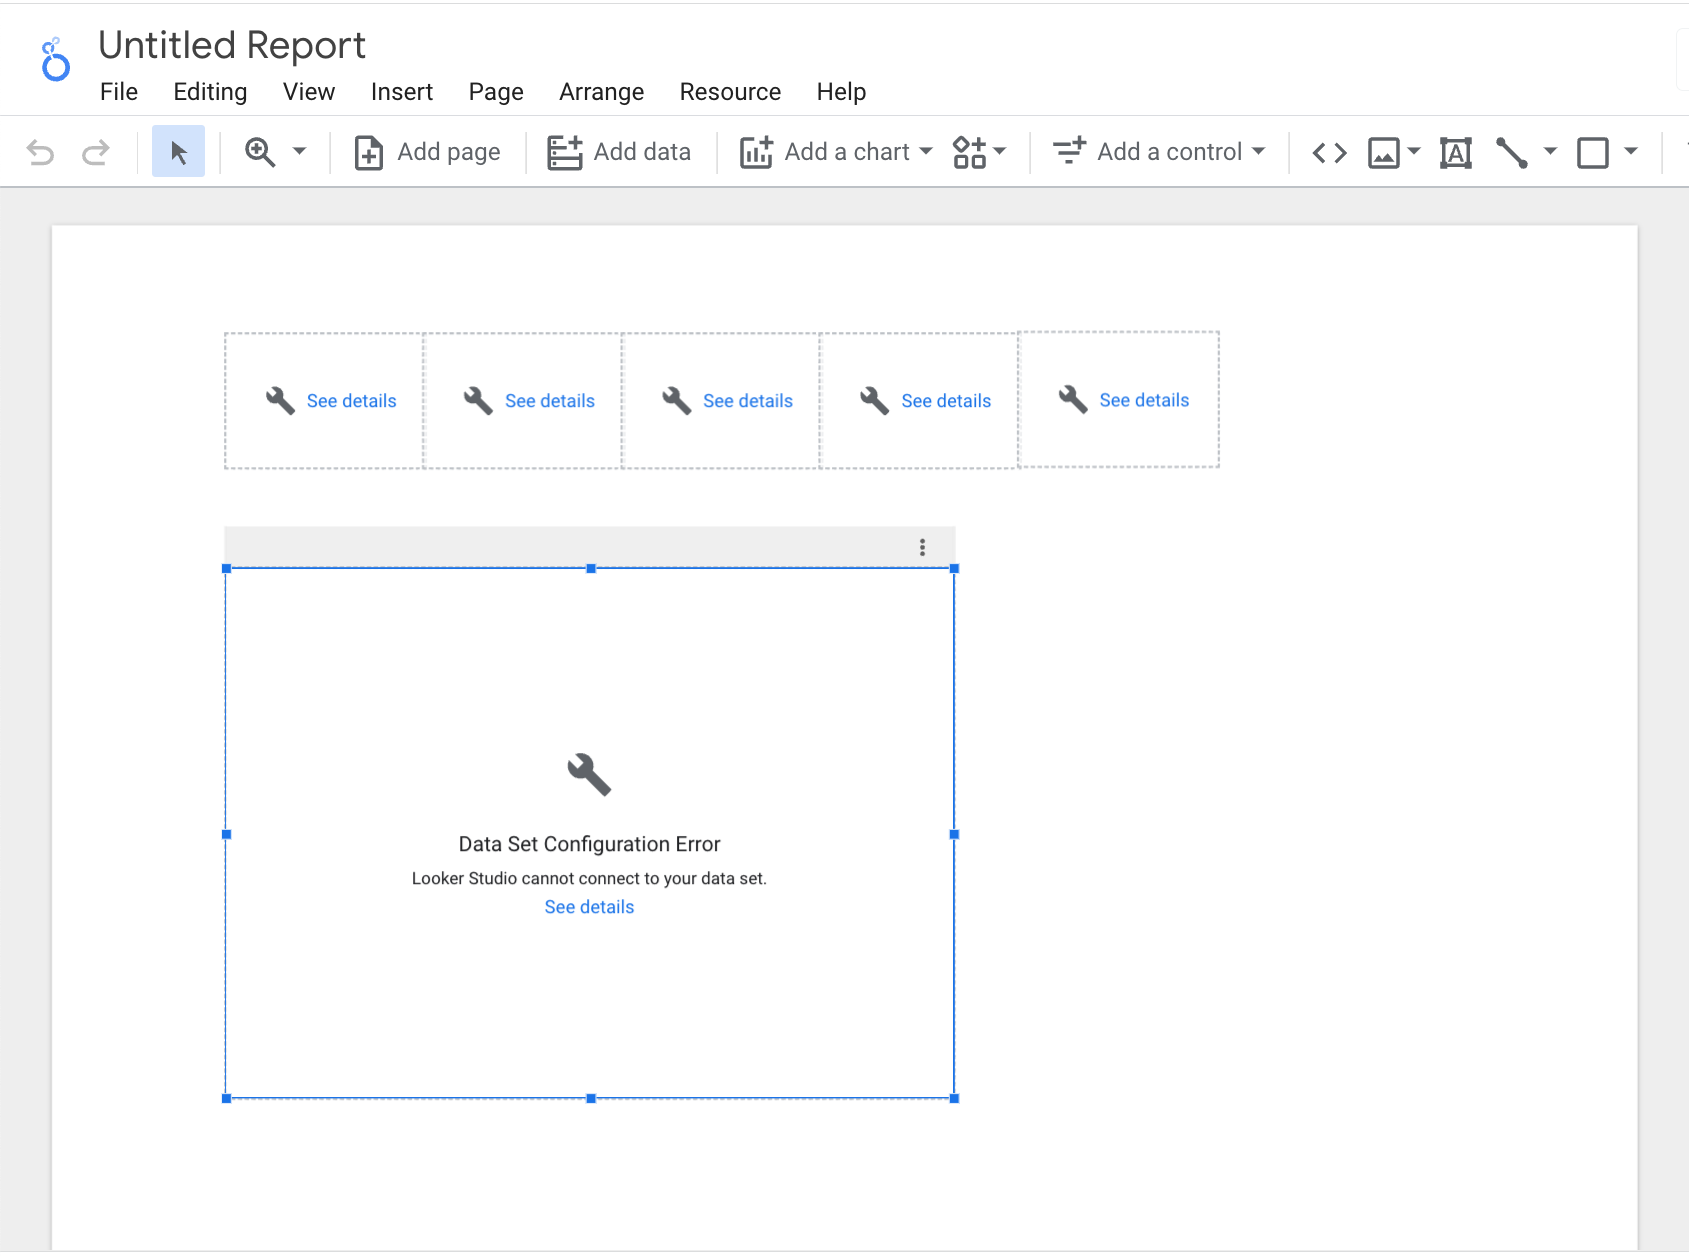Click the Add a chart bar icon

(x=756, y=152)
